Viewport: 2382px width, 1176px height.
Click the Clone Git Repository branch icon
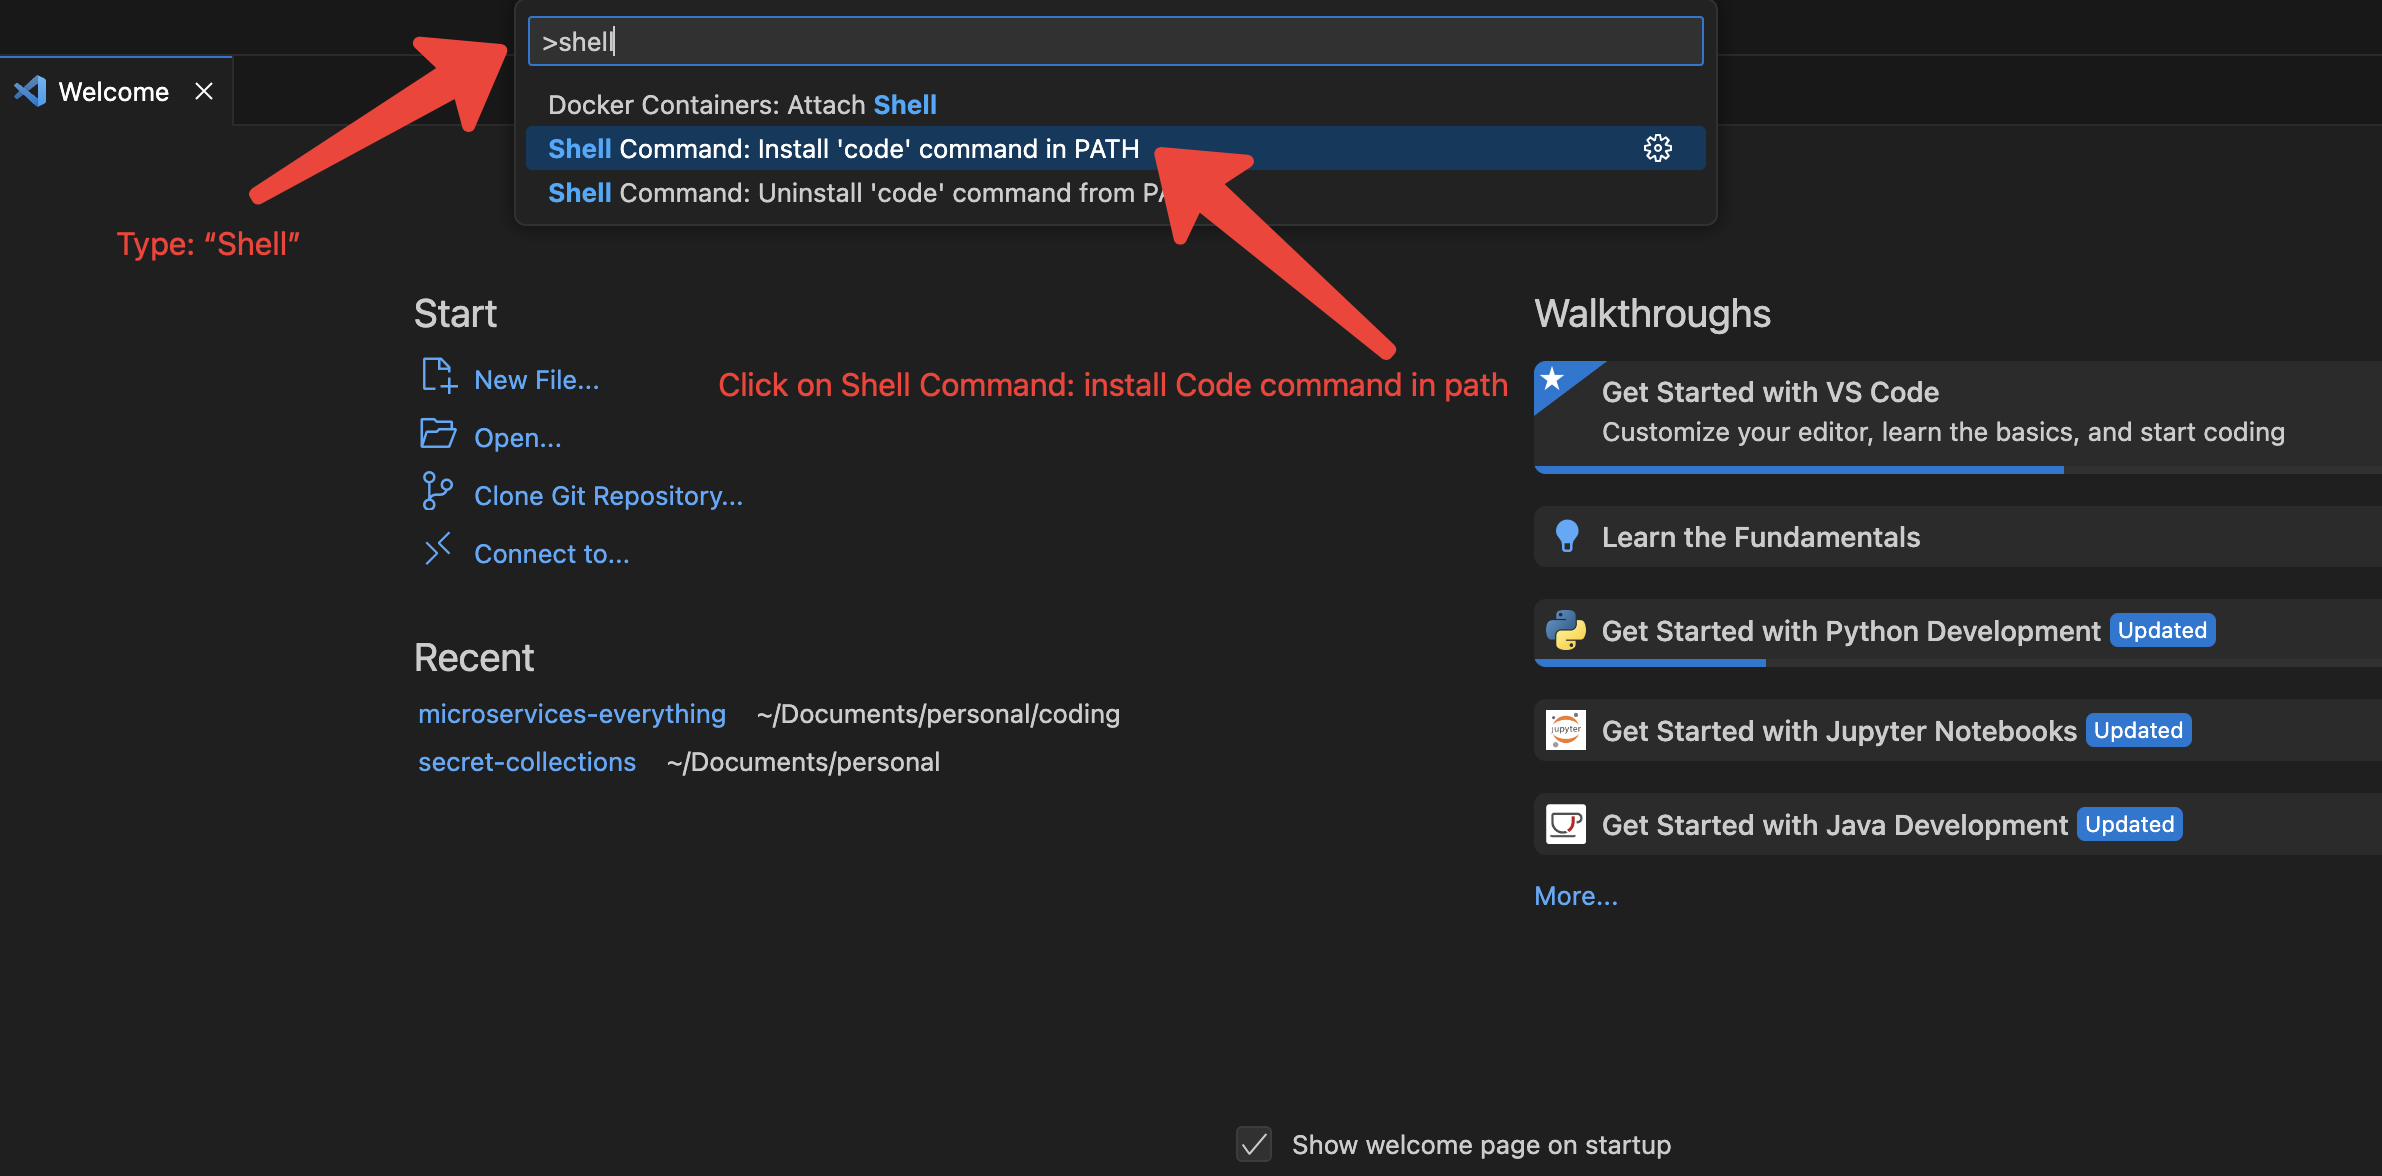(x=437, y=492)
